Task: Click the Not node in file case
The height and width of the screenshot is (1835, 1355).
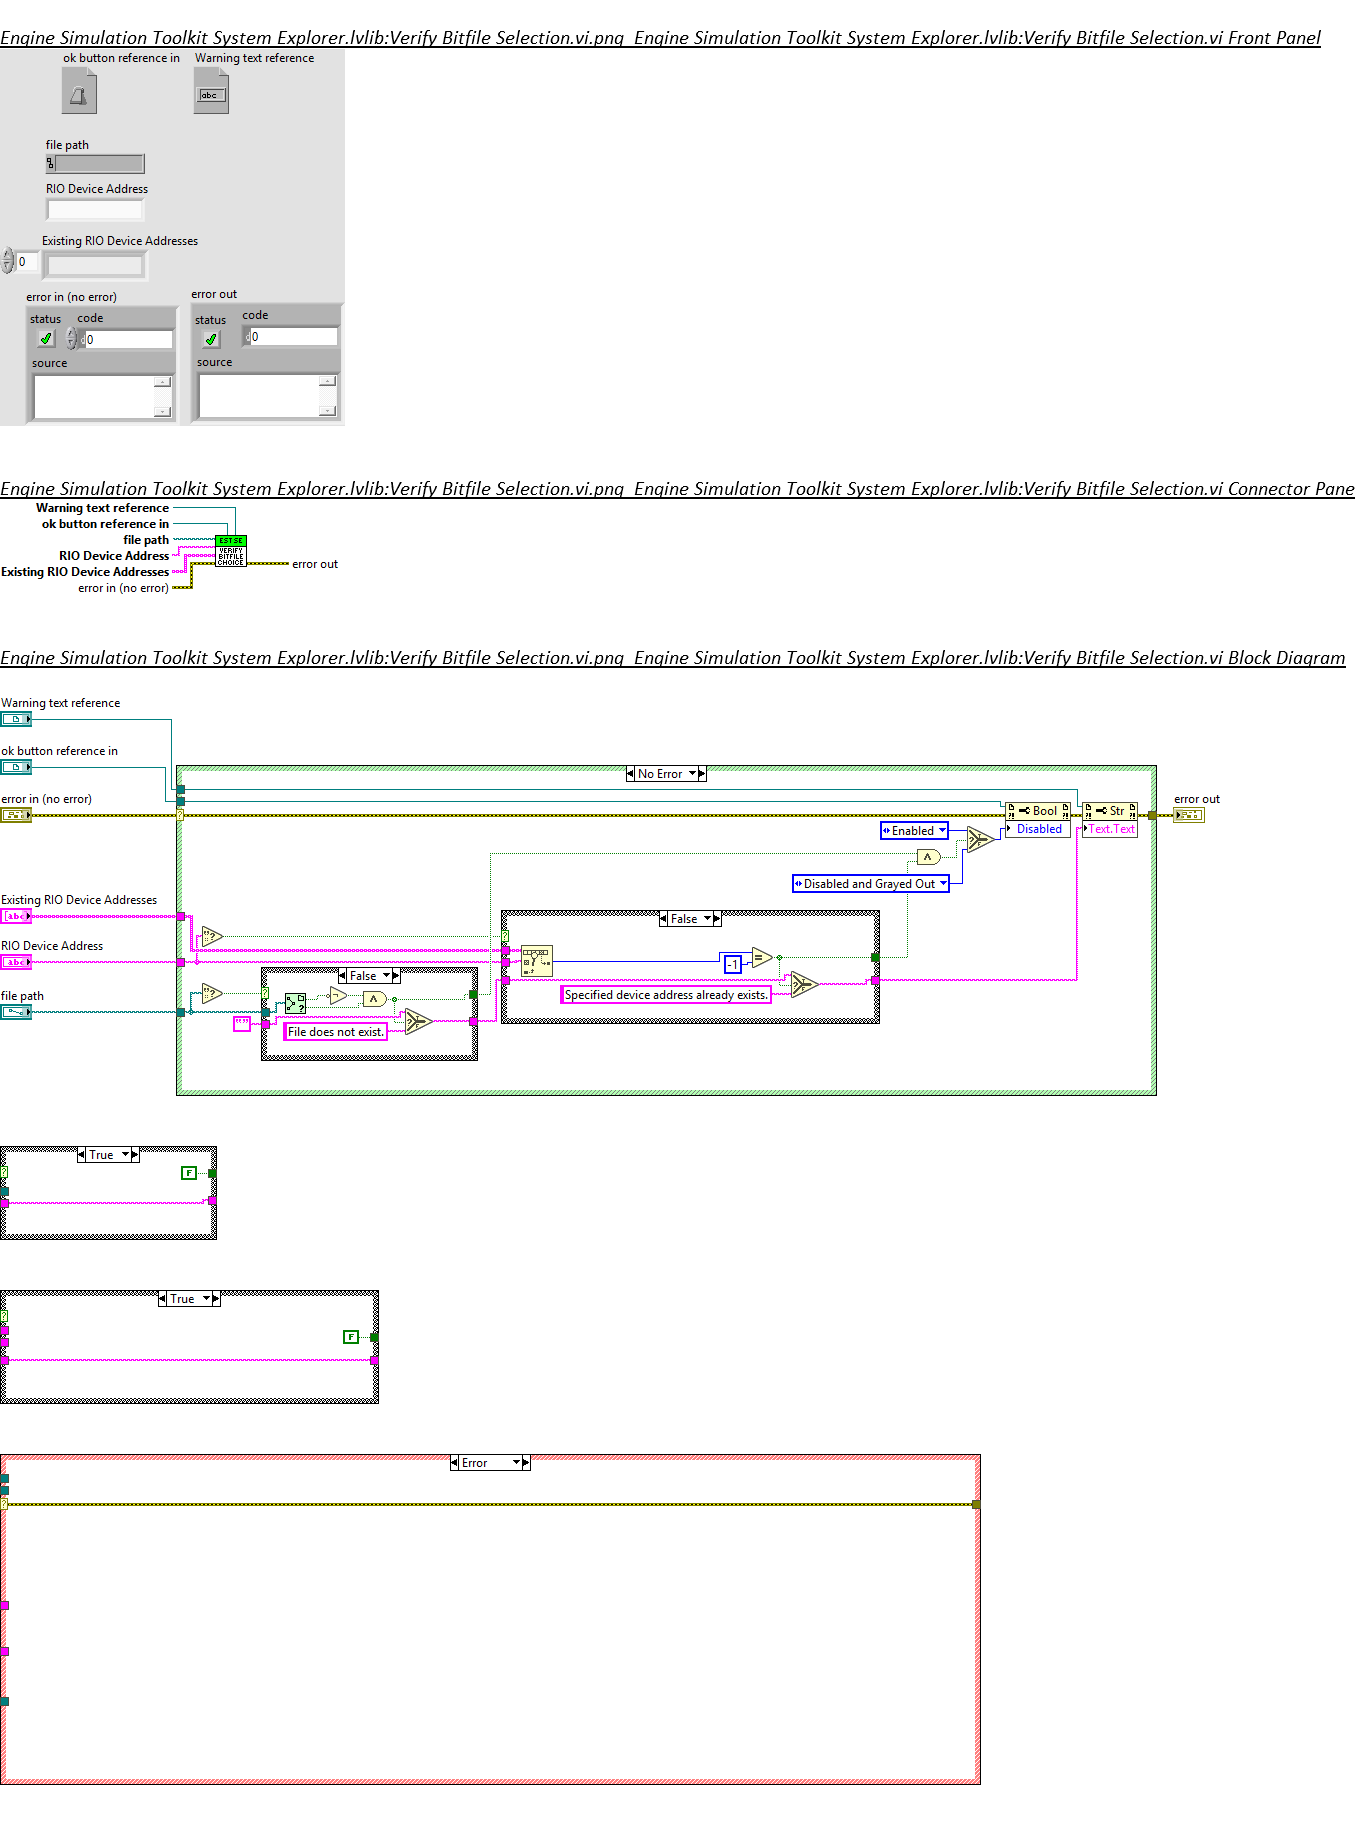Action: point(338,996)
